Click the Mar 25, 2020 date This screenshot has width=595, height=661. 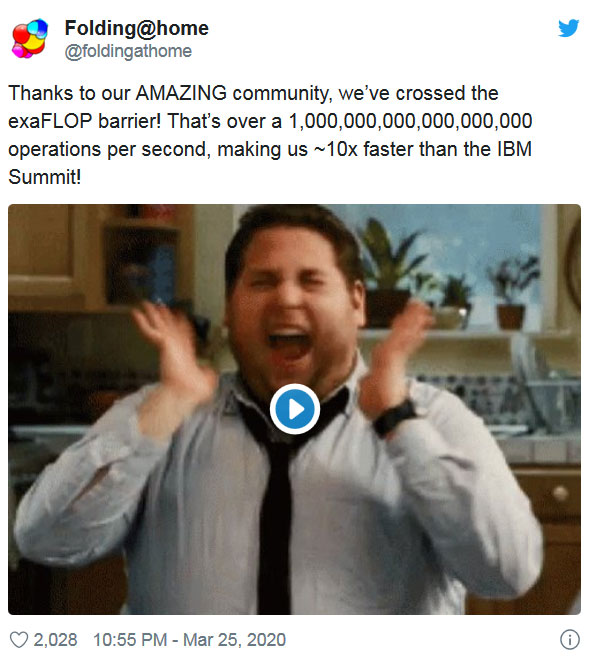click(234, 640)
